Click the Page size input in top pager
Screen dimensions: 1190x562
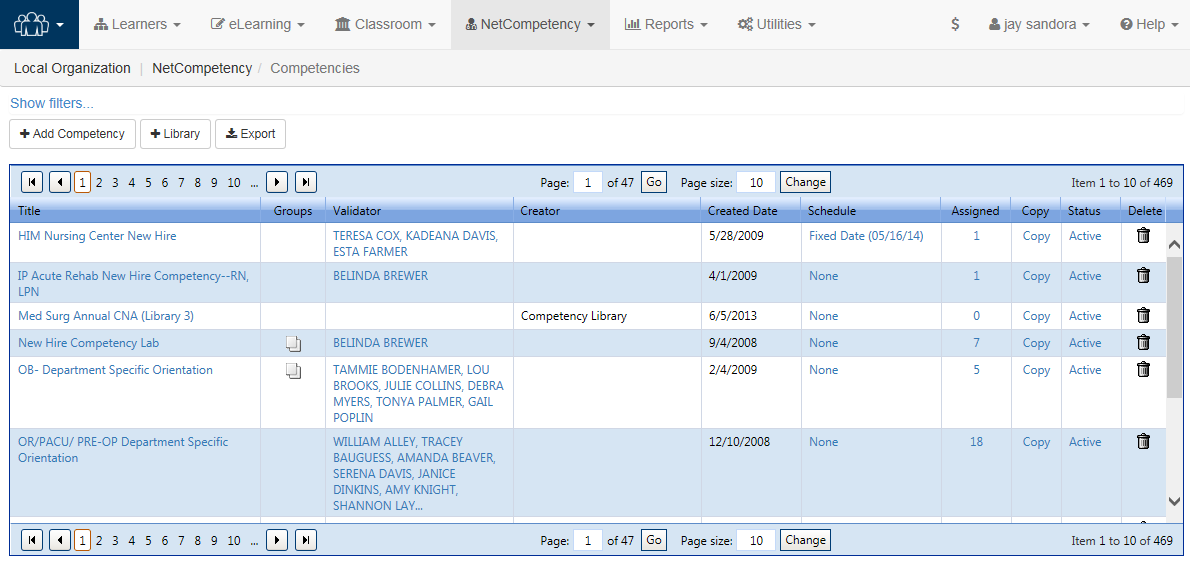click(x=755, y=182)
